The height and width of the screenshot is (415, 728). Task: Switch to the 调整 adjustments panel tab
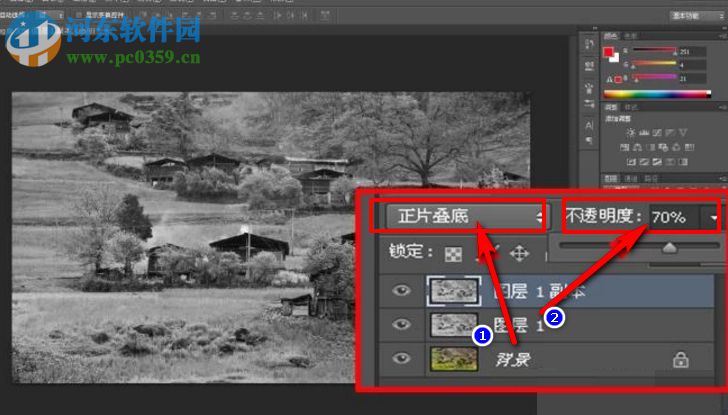point(611,108)
